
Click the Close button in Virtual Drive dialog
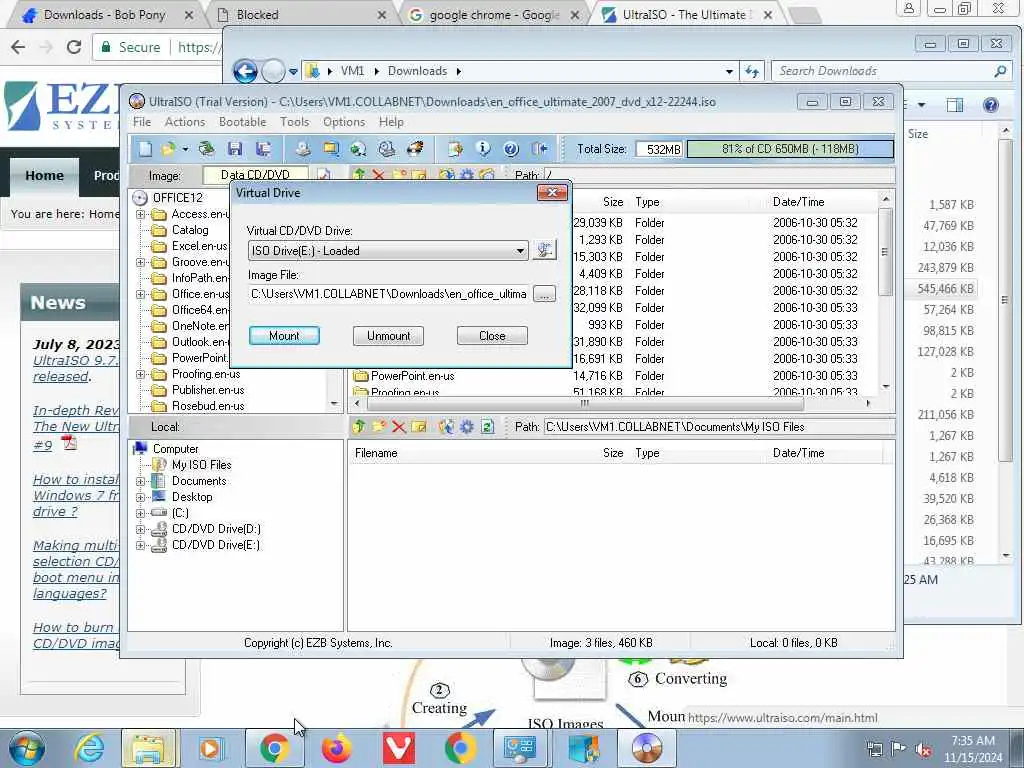pyautogui.click(x=492, y=336)
